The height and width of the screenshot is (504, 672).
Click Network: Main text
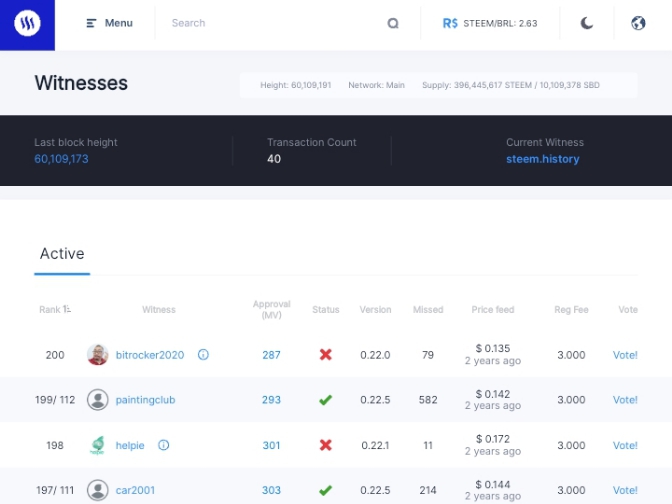[376, 85]
